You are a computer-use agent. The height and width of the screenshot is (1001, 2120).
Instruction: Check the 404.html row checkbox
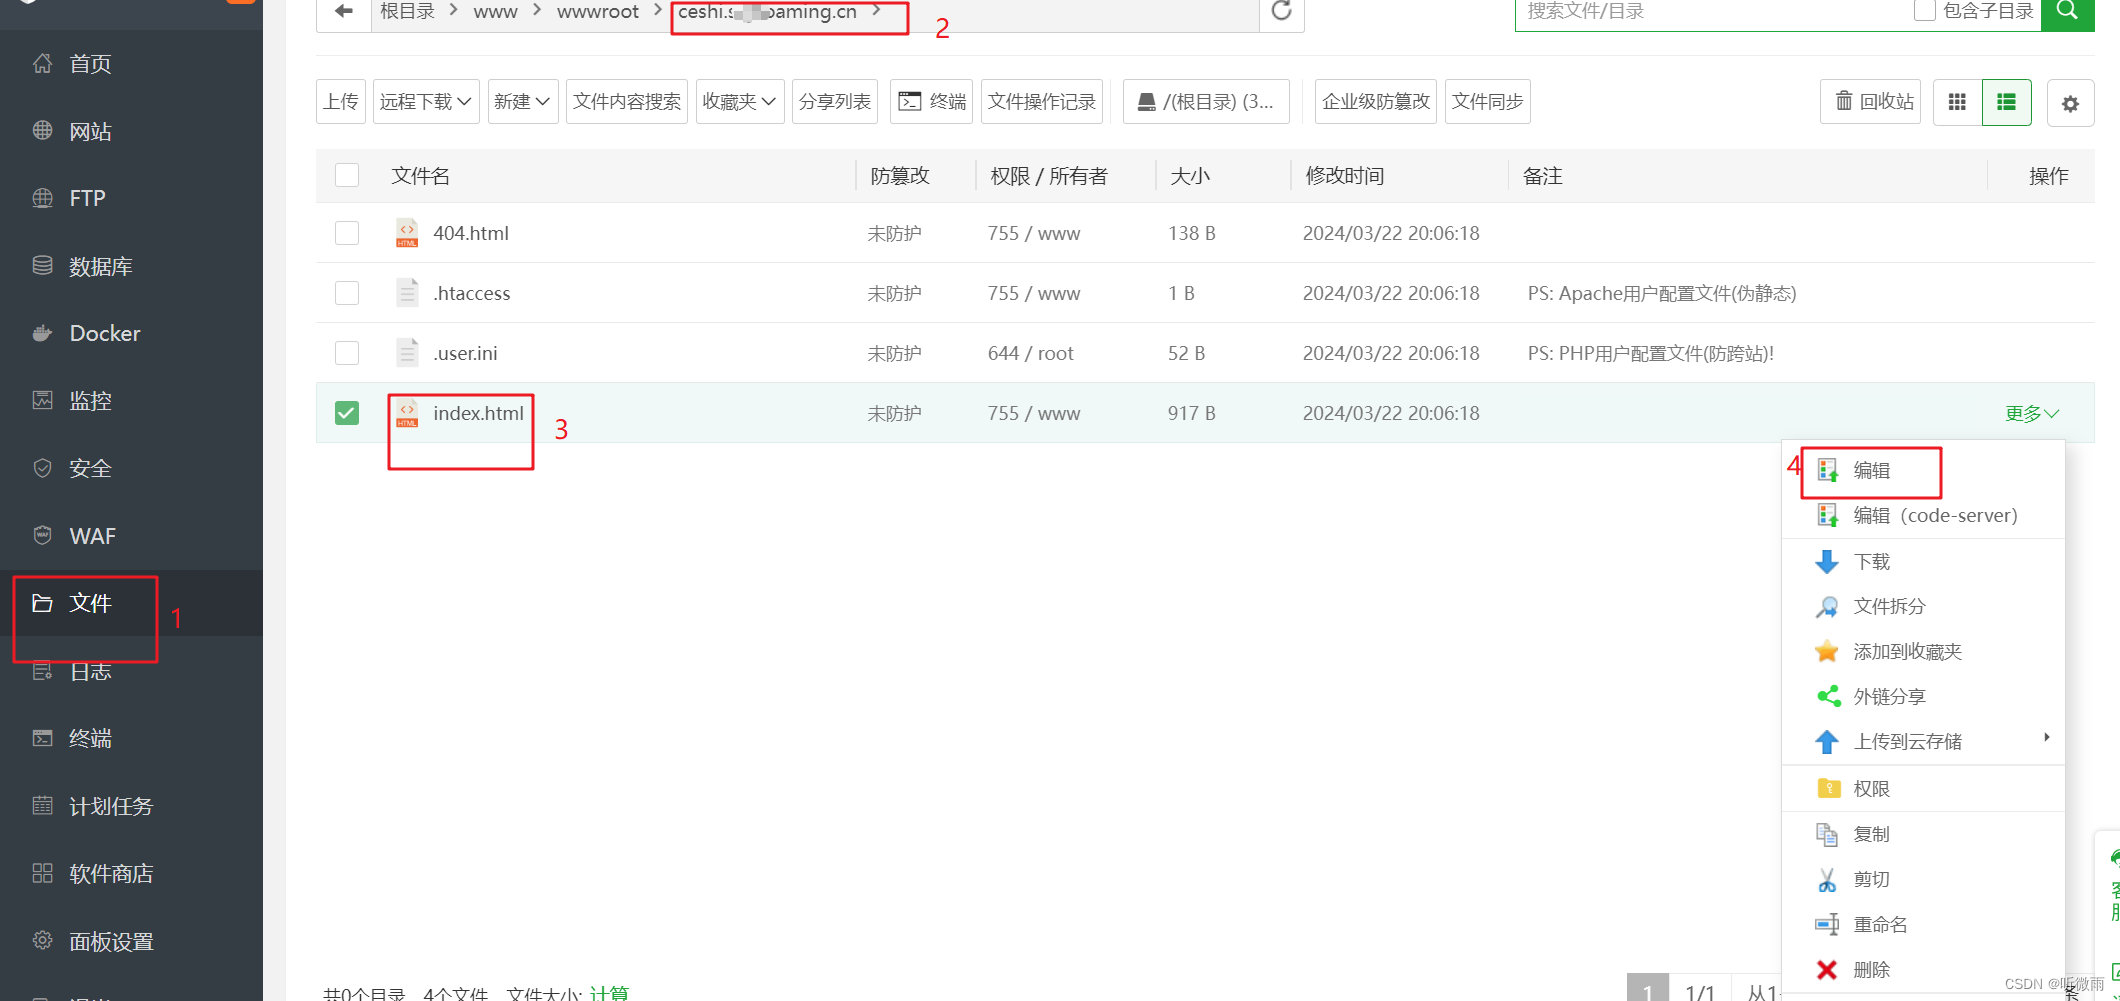347,233
